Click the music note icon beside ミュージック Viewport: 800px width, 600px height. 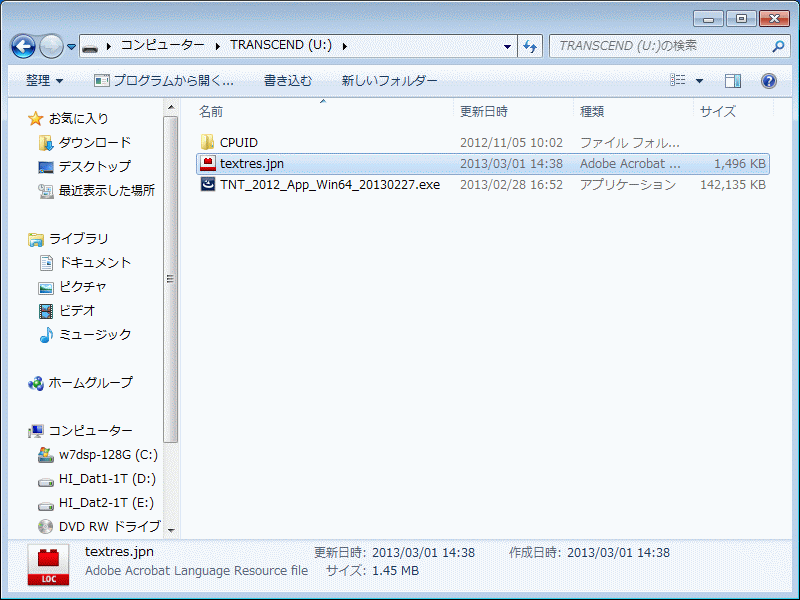[x=46, y=335]
